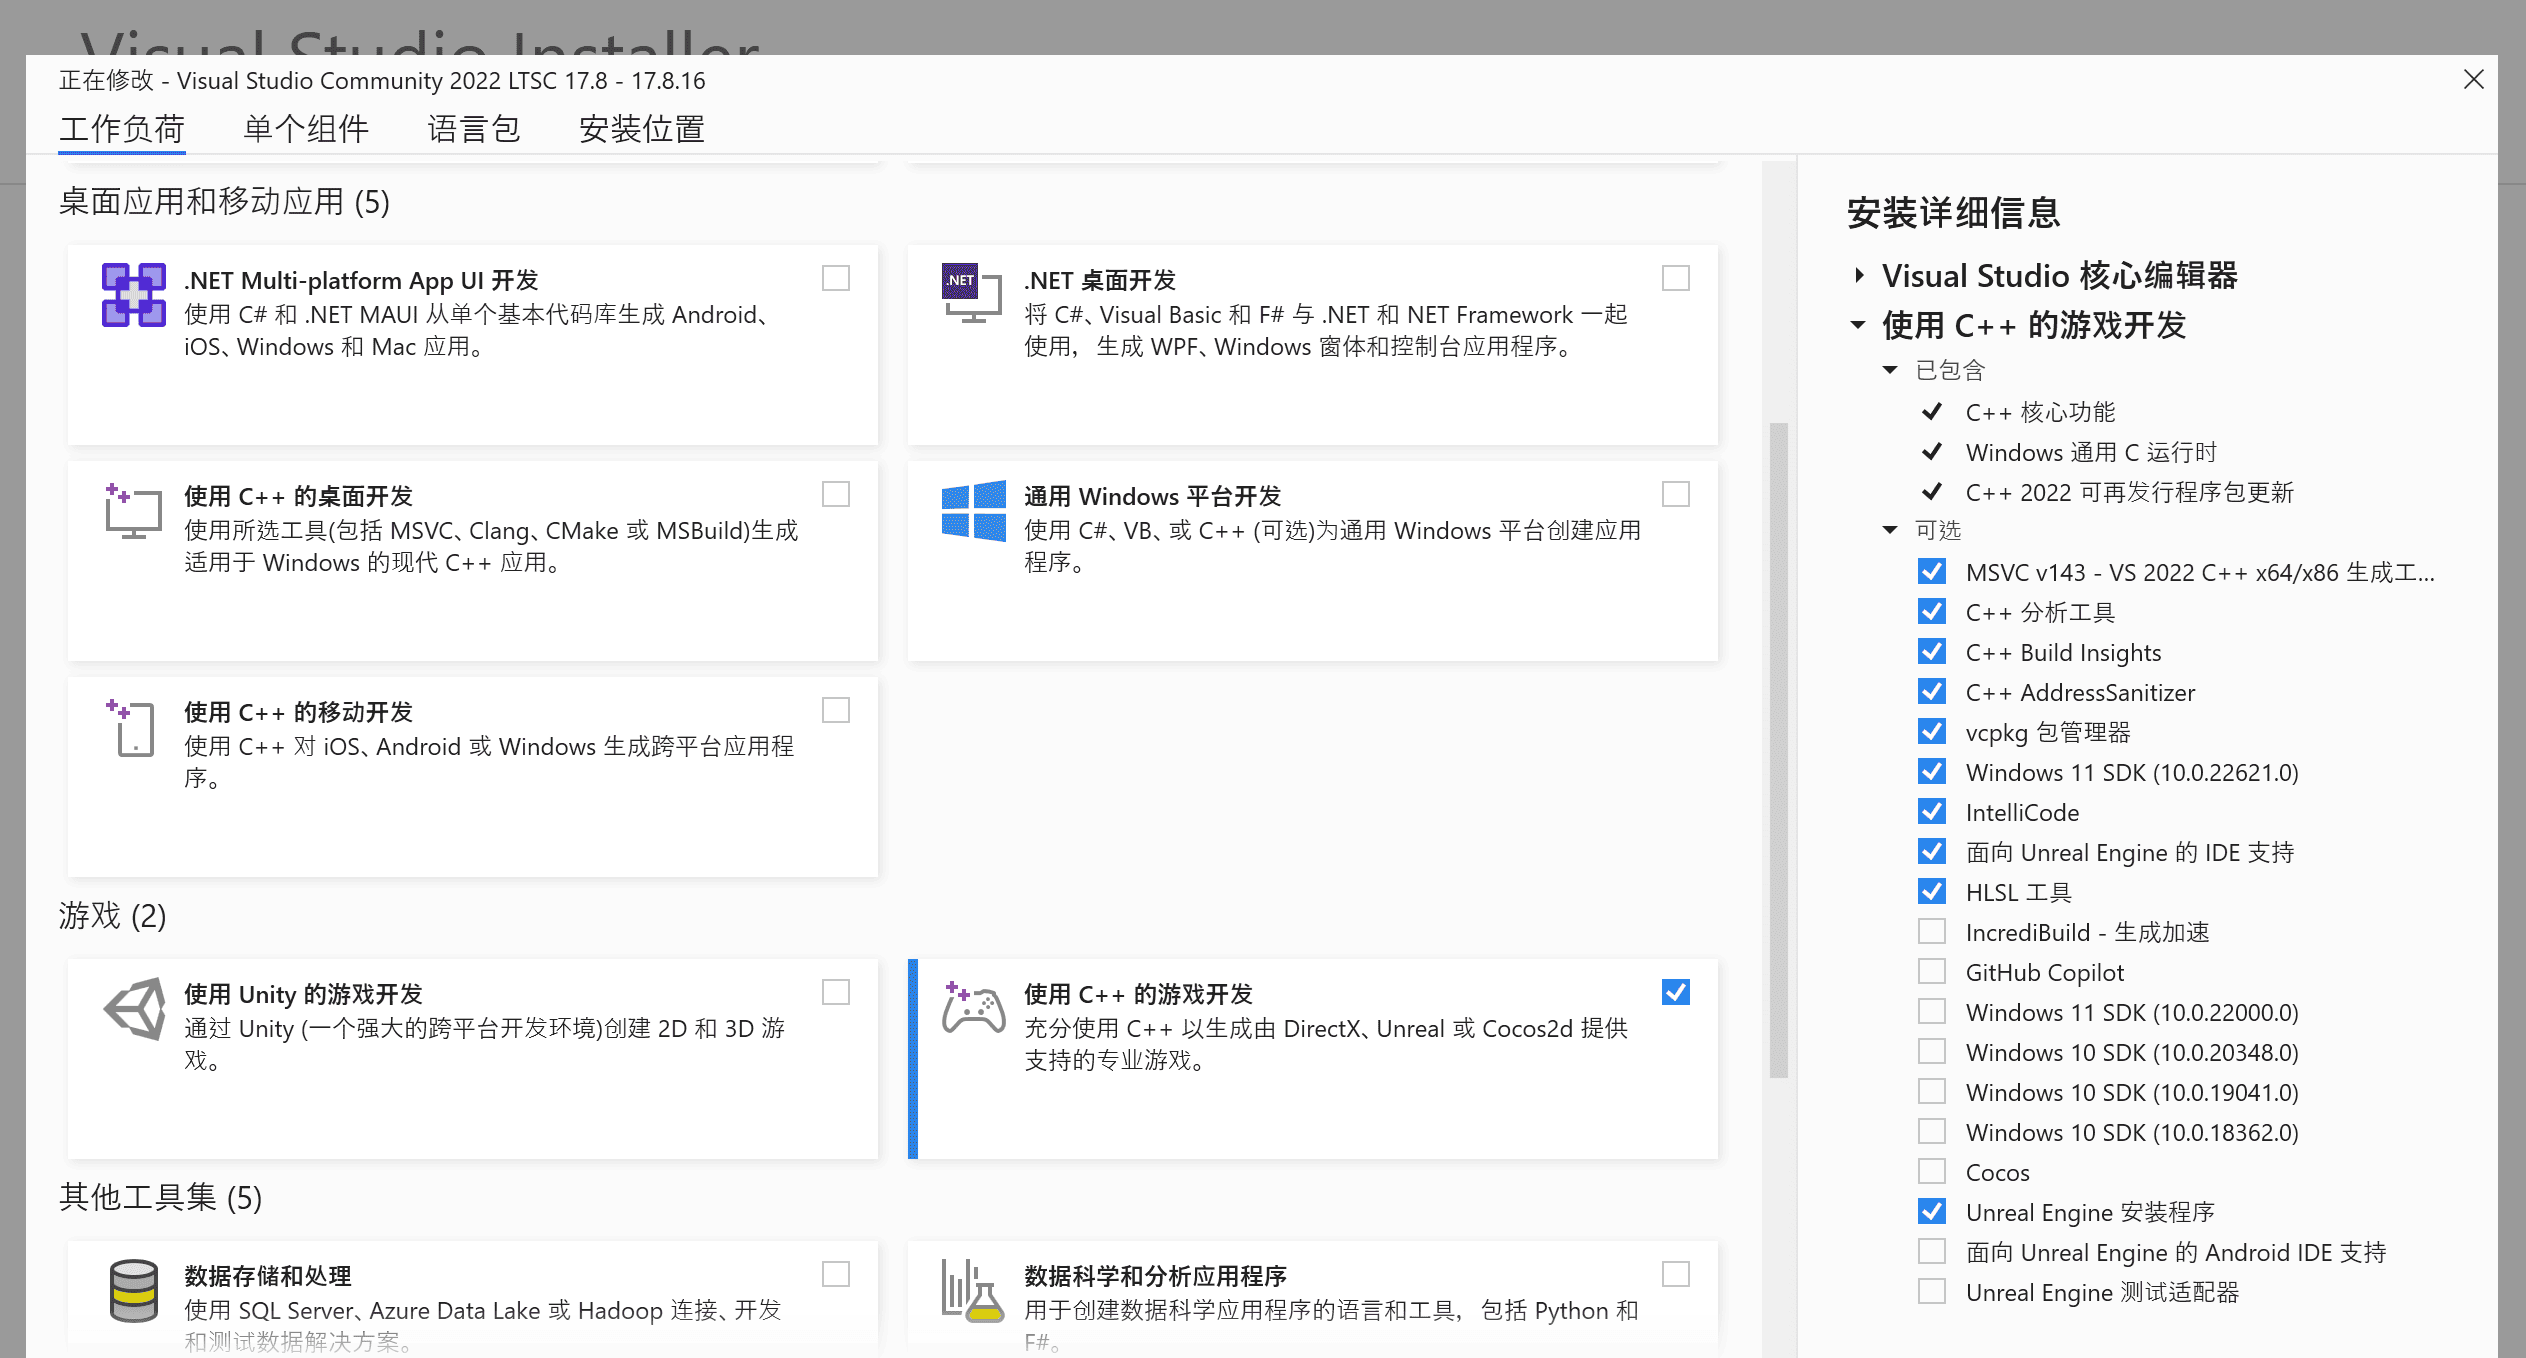Uncheck MSVC v143 - VS 2022 C++ x64/x86 component
This screenshot has height=1358, width=2526.
click(x=1932, y=571)
